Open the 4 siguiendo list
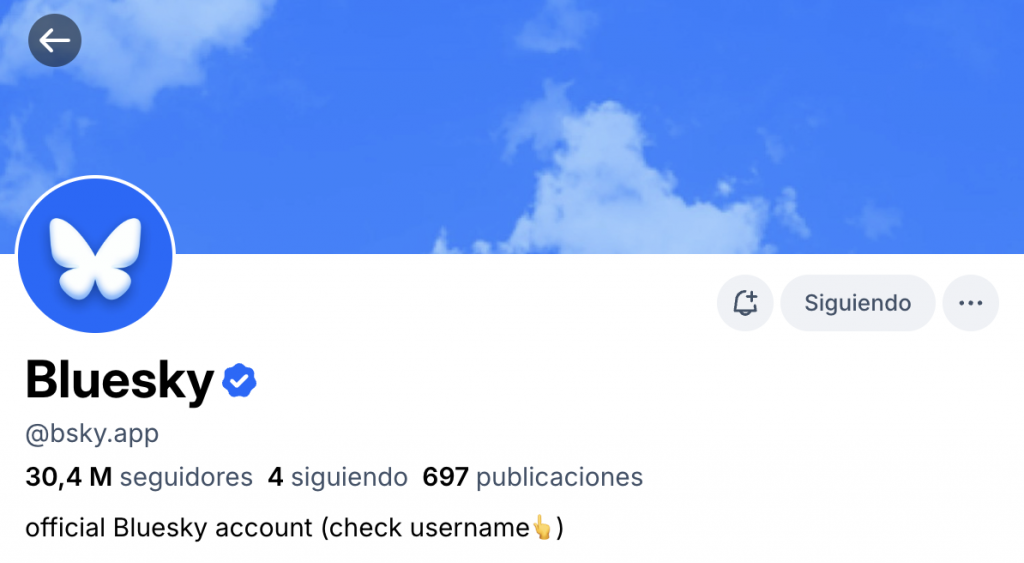The image size is (1024, 563). click(x=338, y=477)
